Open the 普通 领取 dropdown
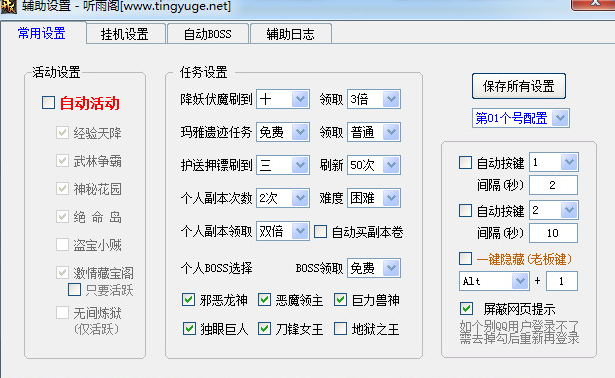The image size is (615, 378). coord(374,132)
